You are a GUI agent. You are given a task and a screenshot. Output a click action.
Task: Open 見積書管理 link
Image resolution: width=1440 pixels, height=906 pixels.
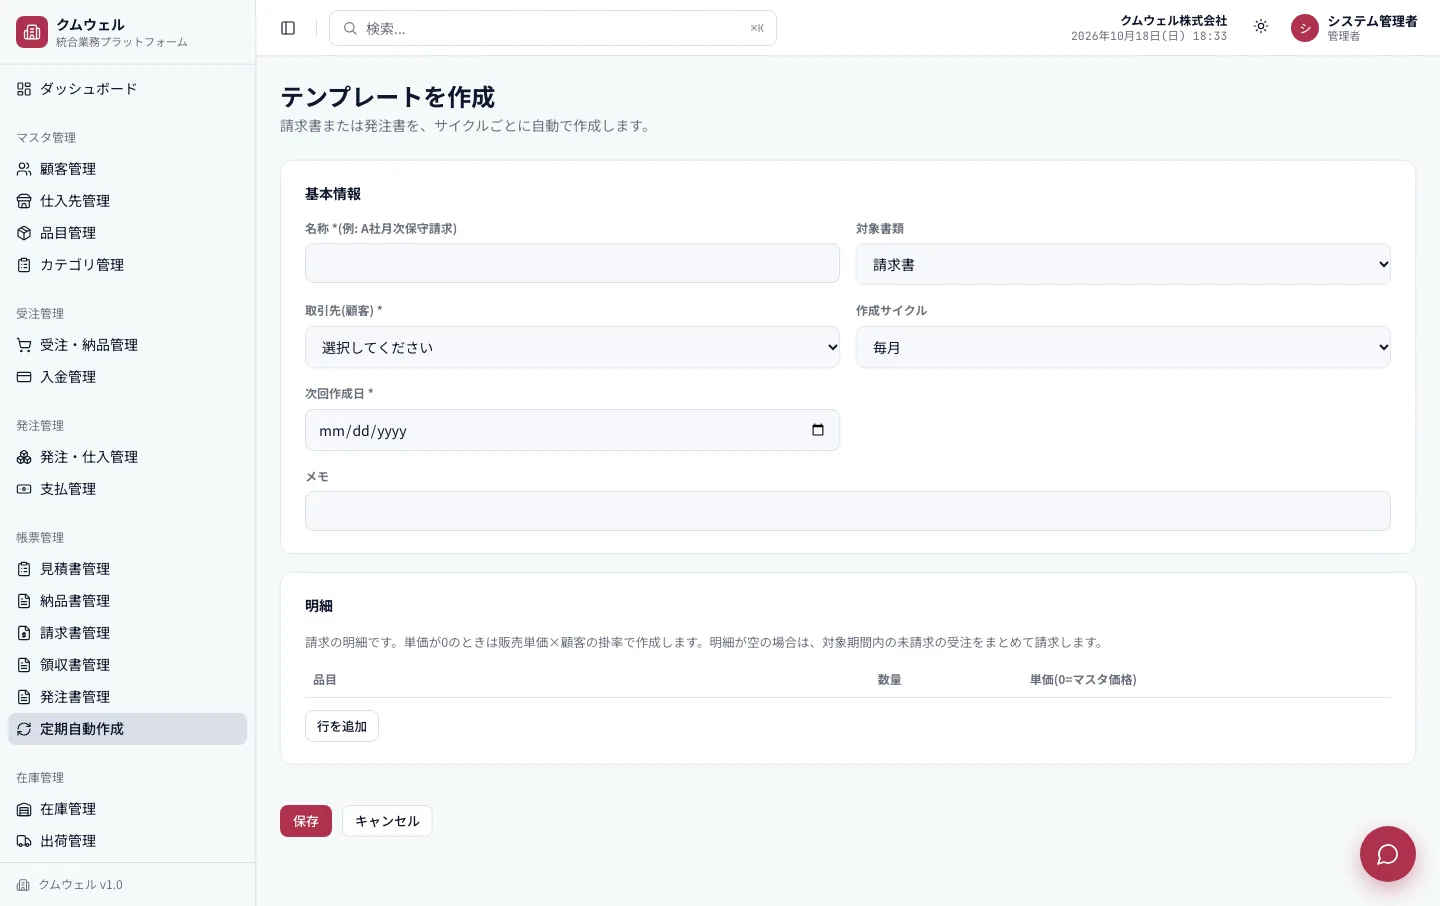(127, 569)
